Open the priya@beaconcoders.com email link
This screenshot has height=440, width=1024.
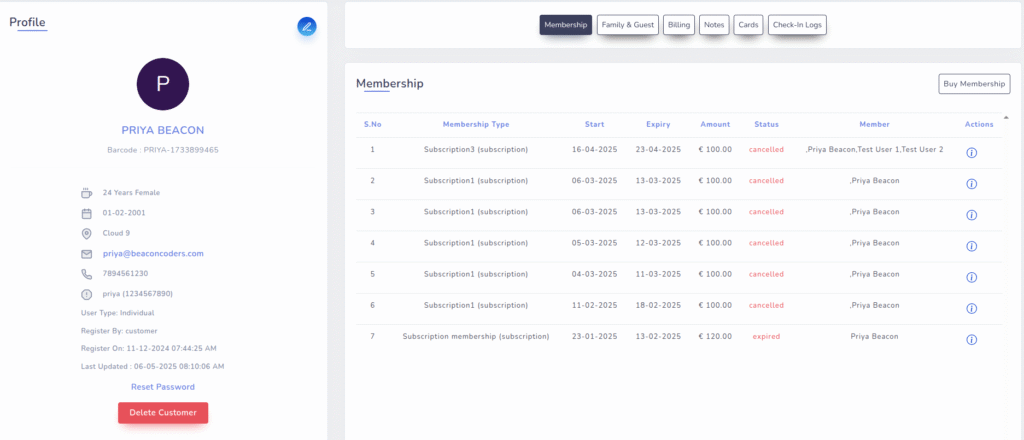click(153, 254)
